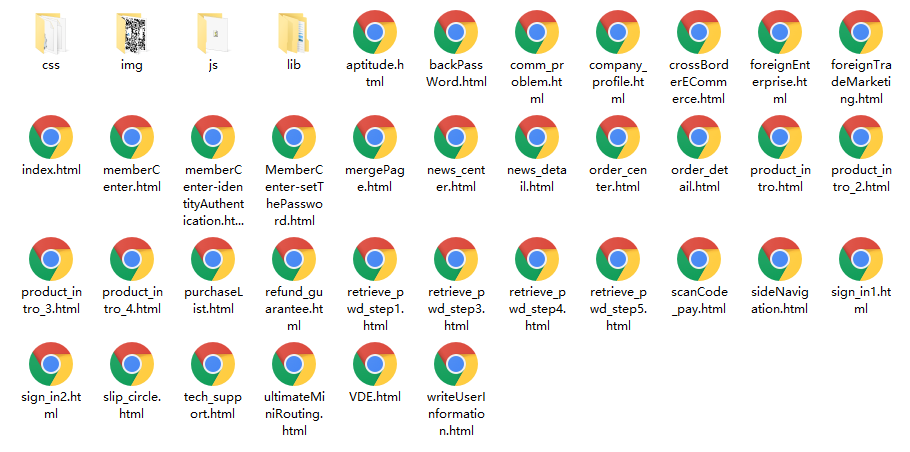Select the company_profile.html file
The height and width of the screenshot is (452, 910).
point(618,32)
